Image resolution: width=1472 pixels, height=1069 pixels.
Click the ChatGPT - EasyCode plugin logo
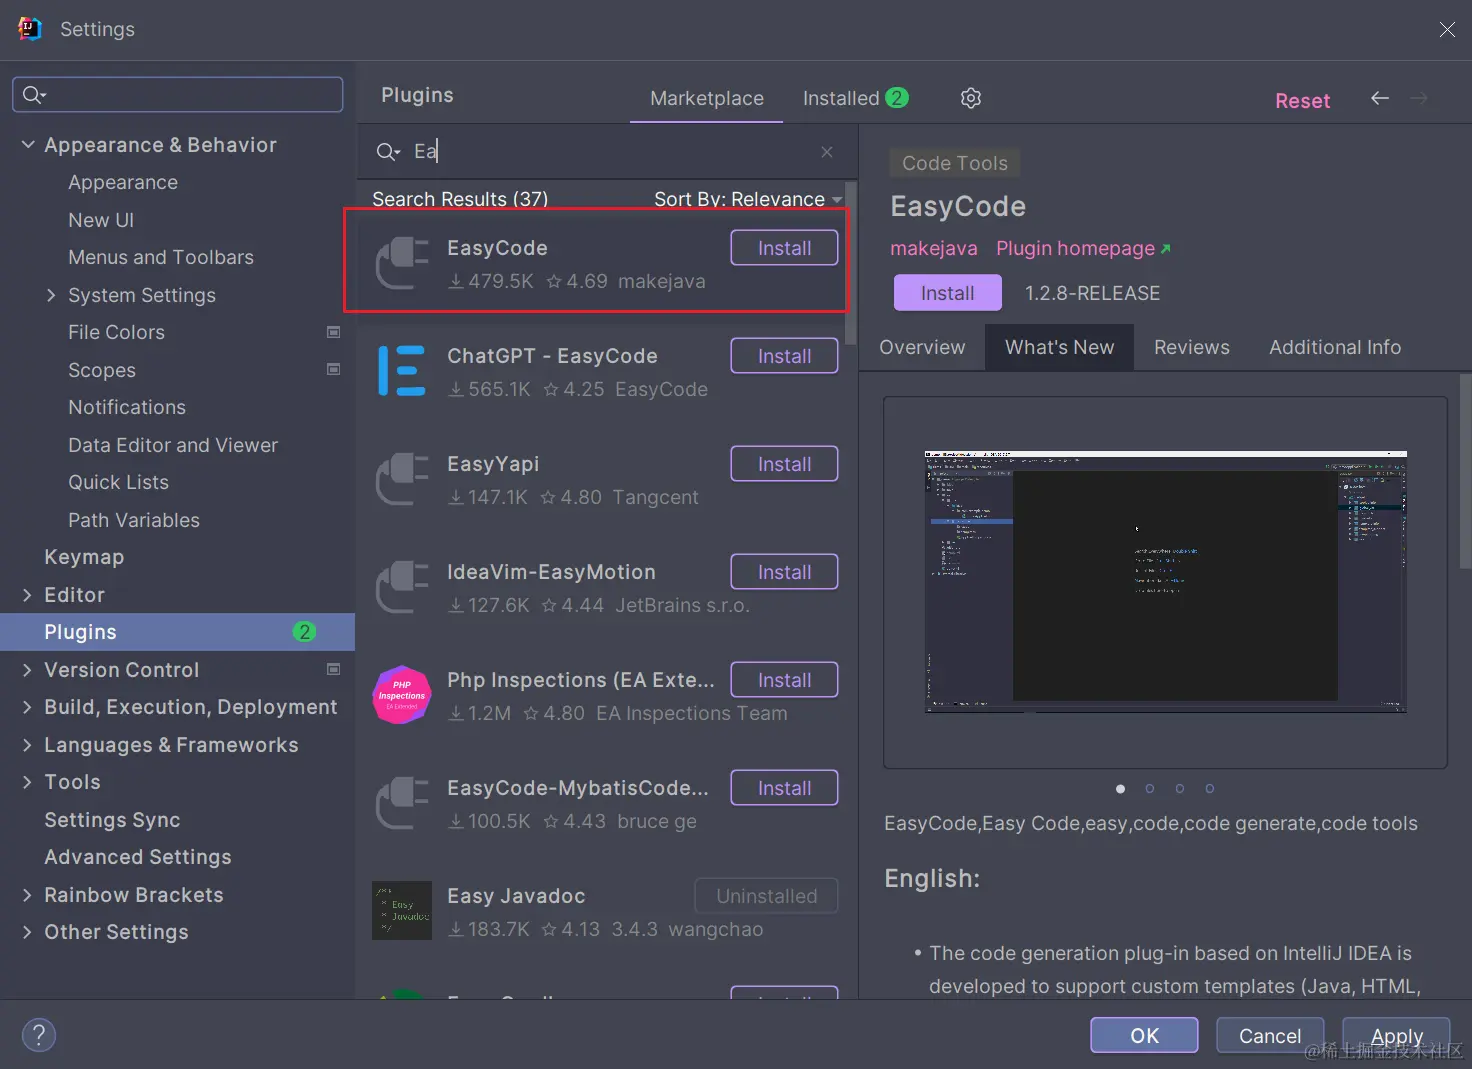click(402, 371)
